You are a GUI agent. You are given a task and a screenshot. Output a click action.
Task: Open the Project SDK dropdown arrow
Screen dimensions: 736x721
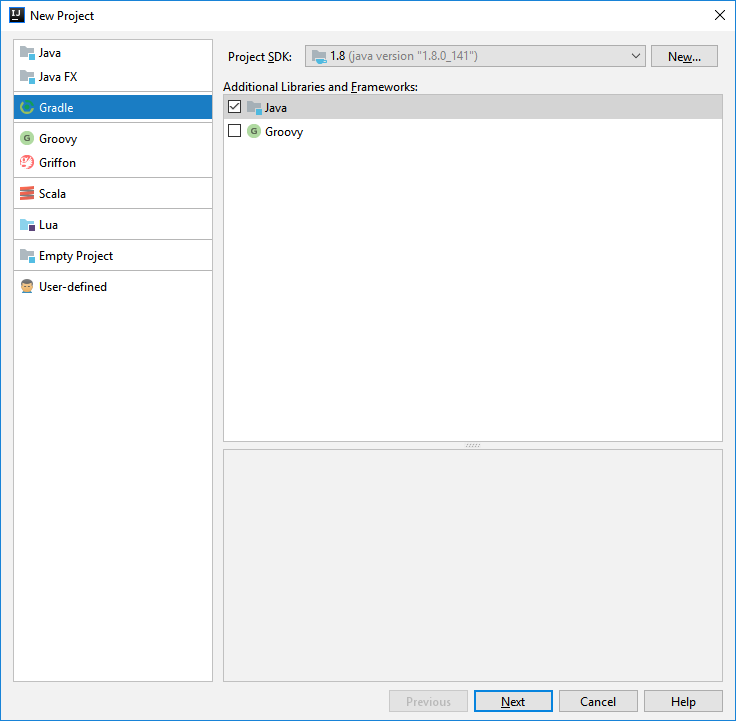tap(636, 56)
